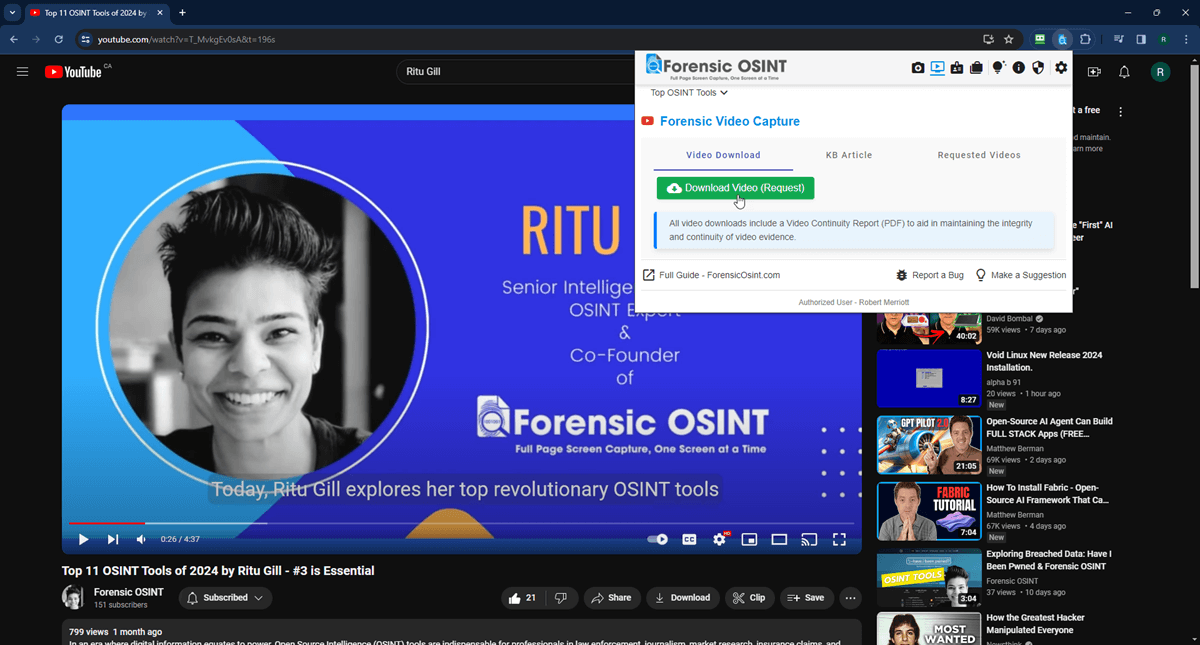Image resolution: width=1200 pixels, height=645 pixels.
Task: Open the Forensic OSINT channel avatar
Action: [73, 597]
